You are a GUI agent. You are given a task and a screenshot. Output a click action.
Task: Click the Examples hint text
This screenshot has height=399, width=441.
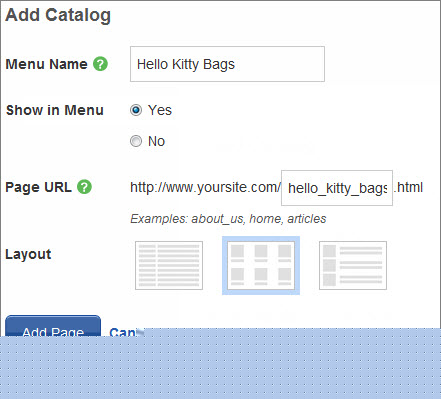(228, 219)
